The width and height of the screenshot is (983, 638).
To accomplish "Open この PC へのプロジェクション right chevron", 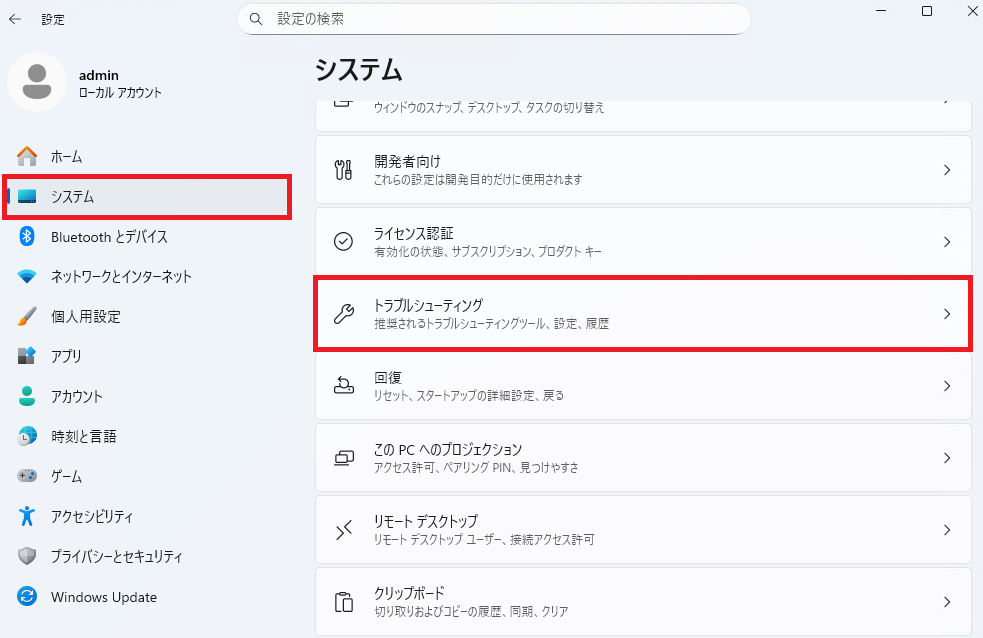I will click(x=947, y=458).
